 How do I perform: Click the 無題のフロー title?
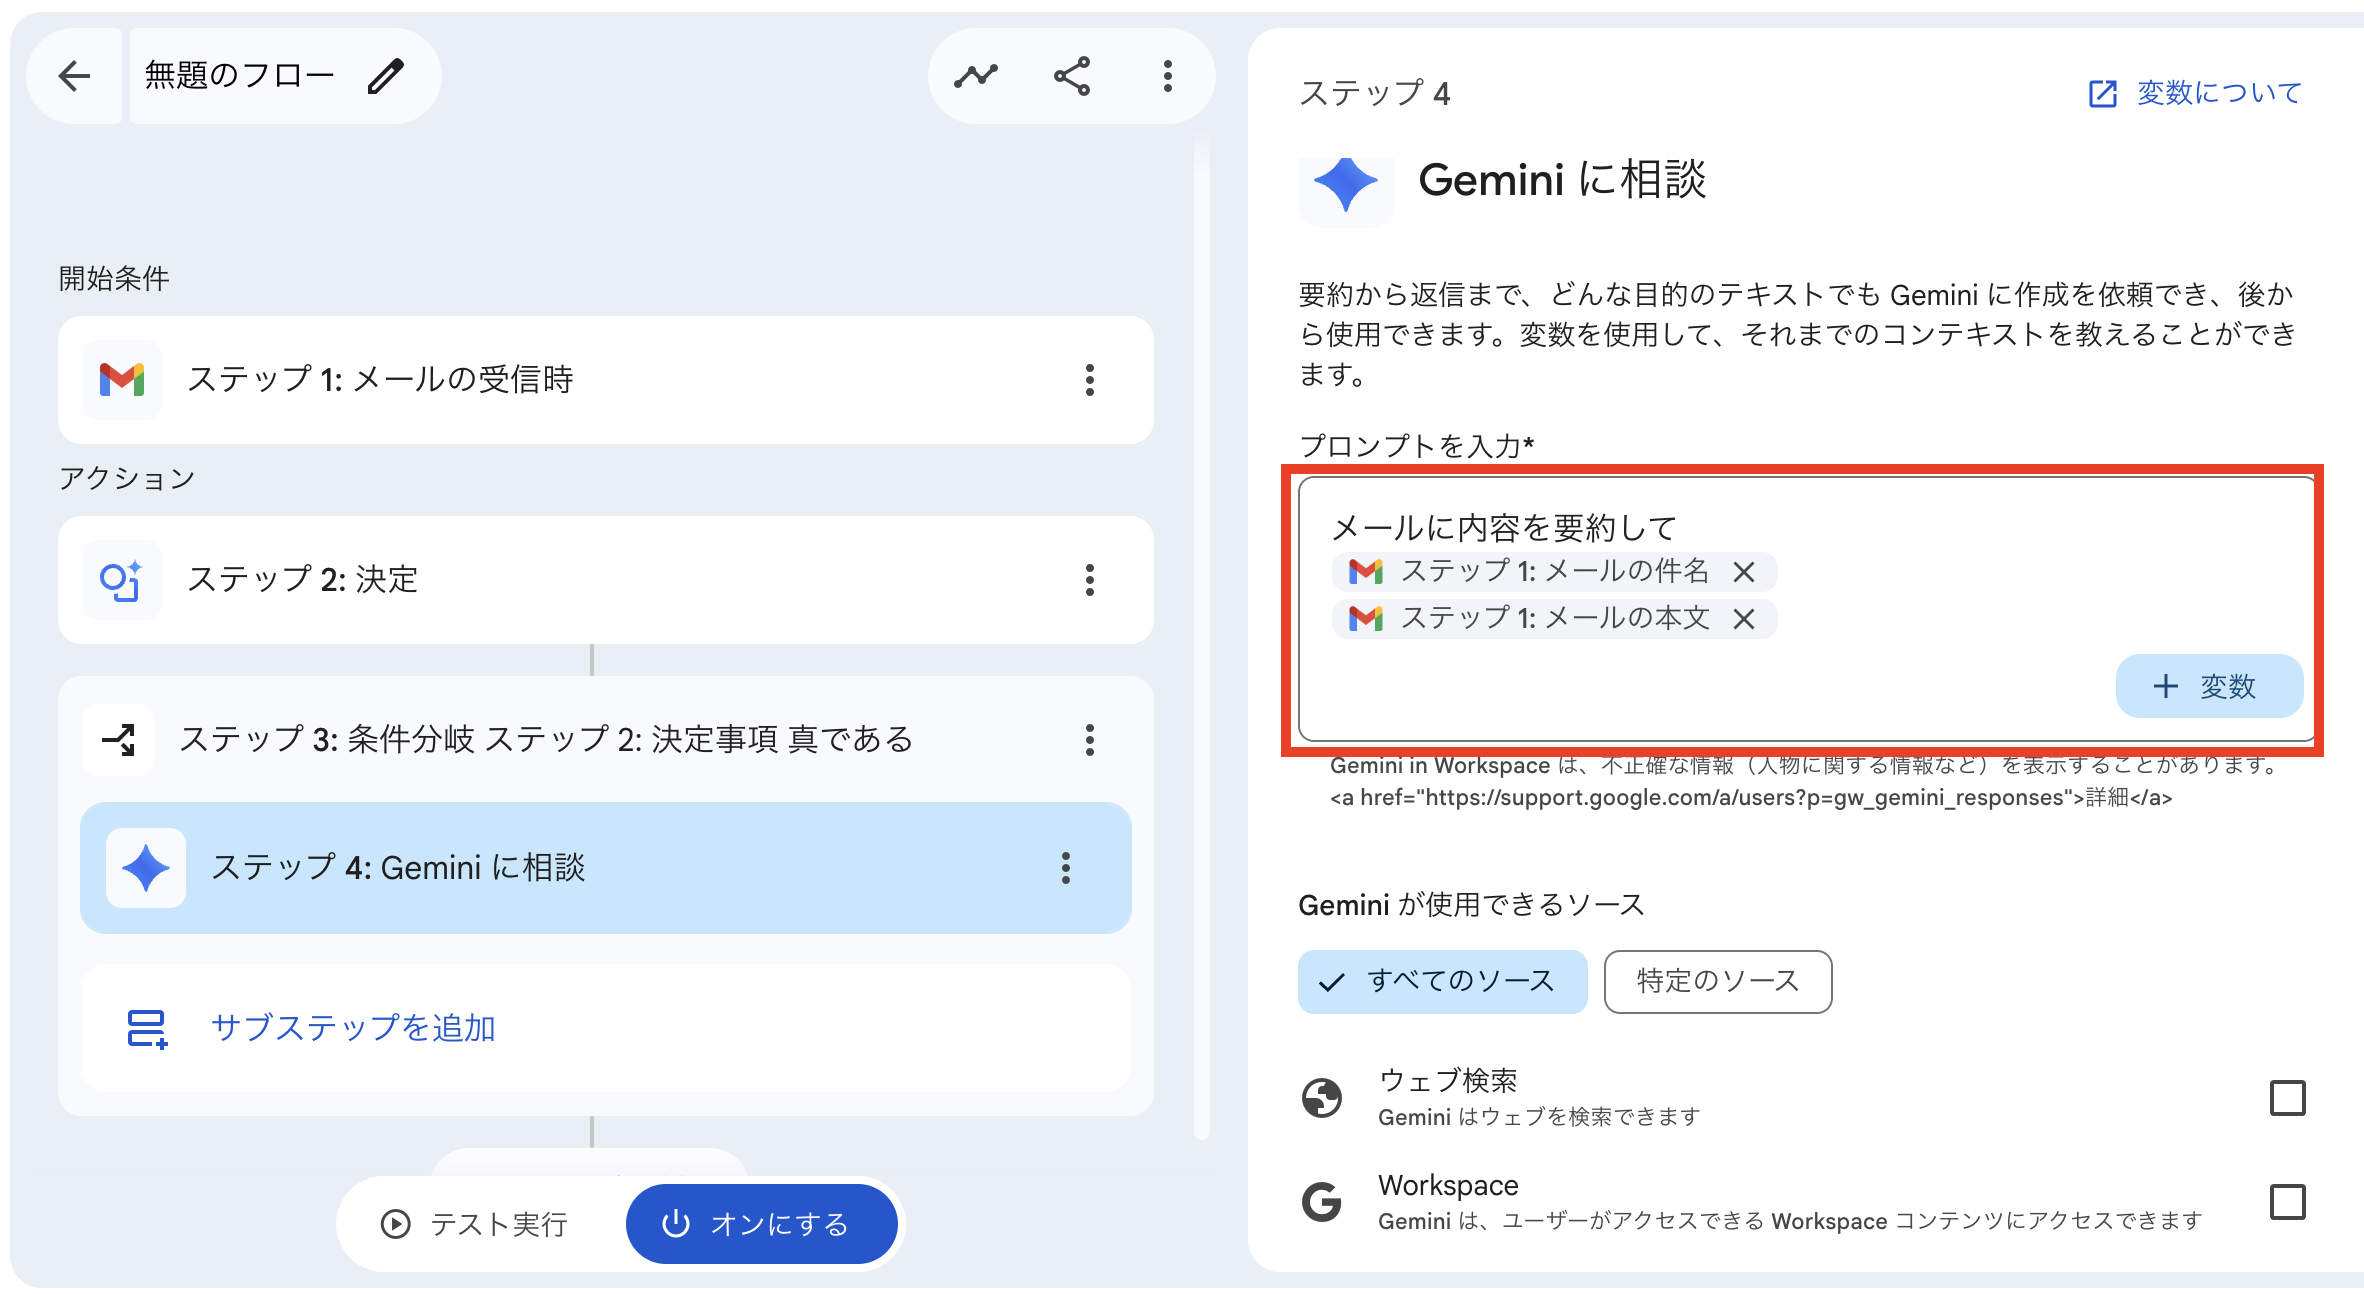click(240, 76)
